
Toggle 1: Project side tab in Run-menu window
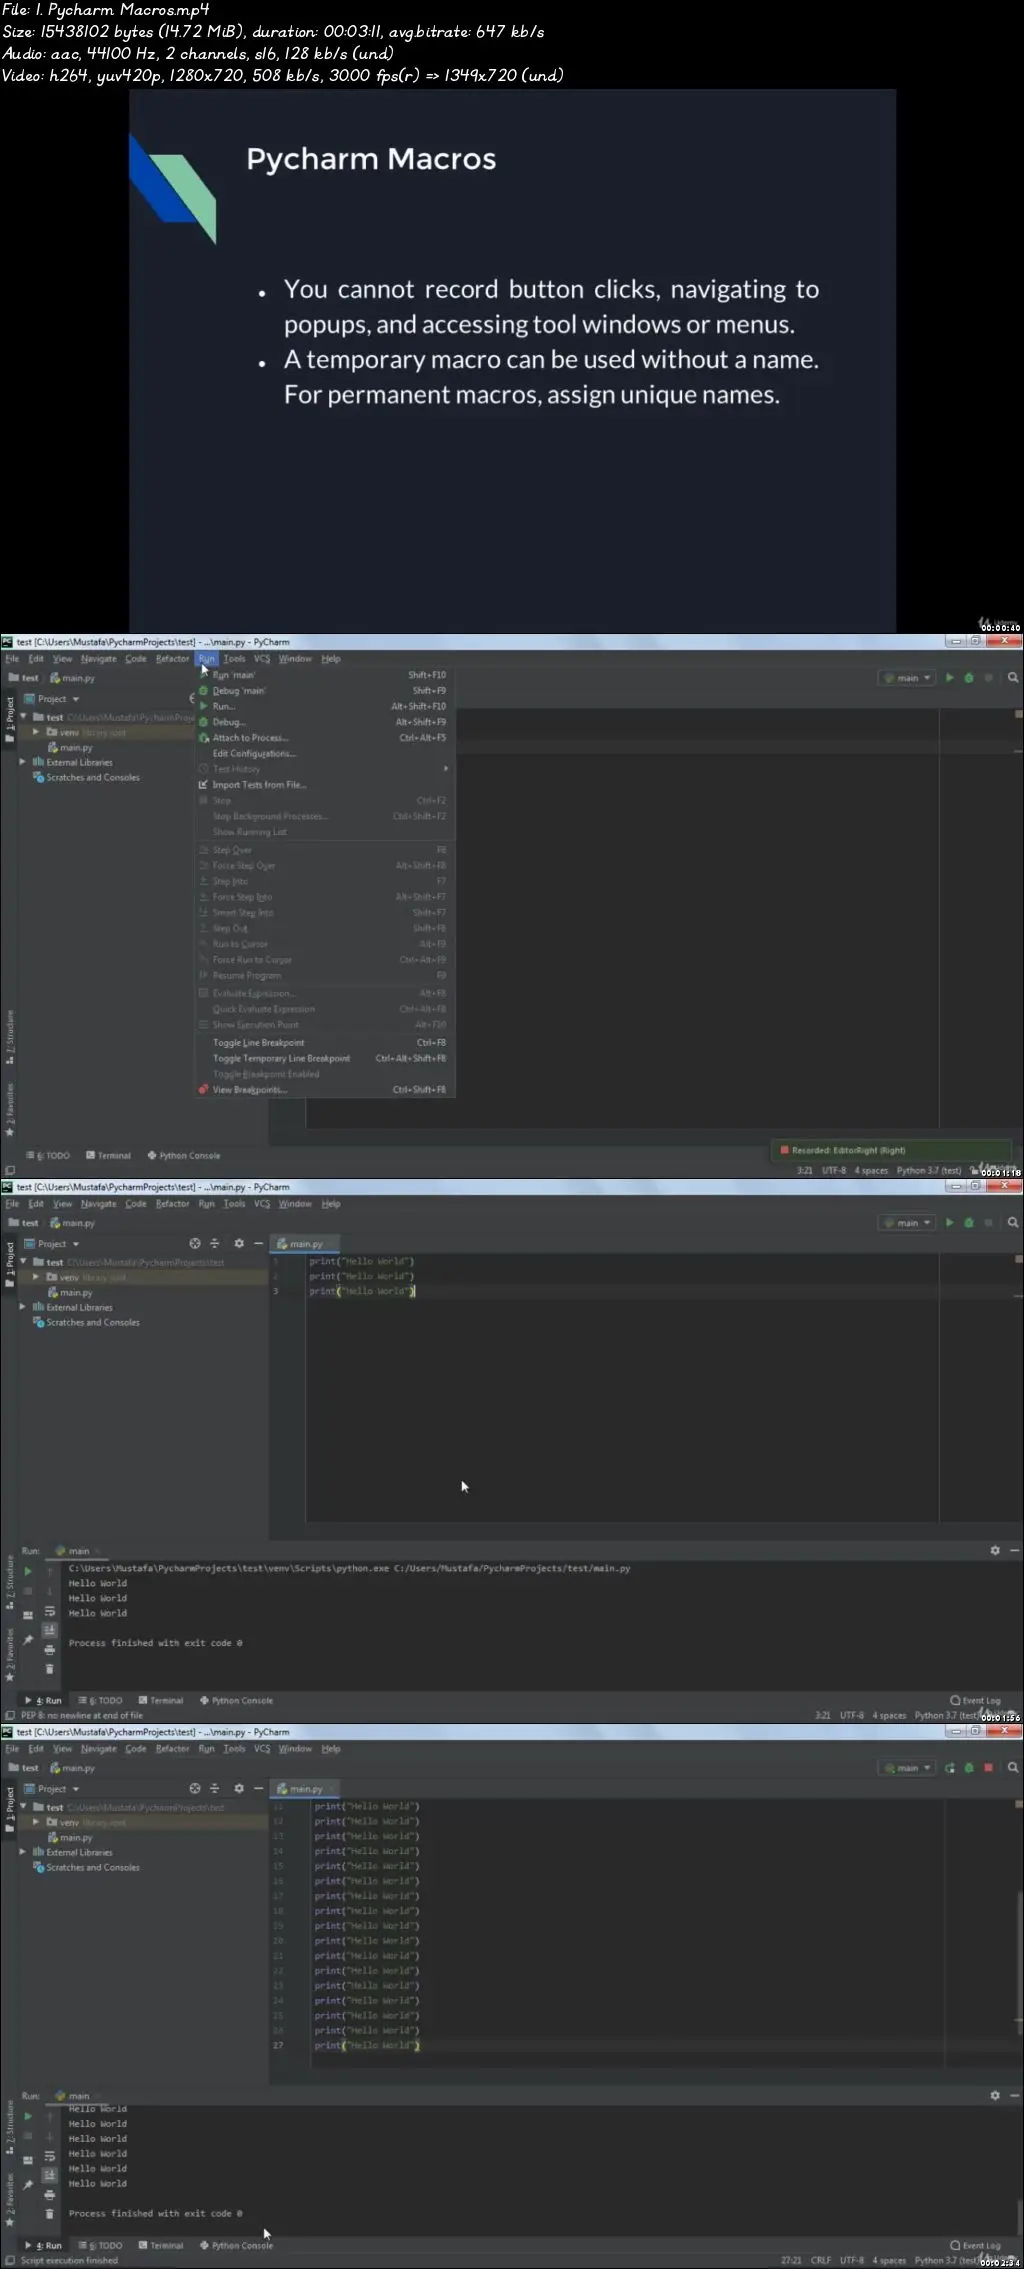[x=10, y=720]
